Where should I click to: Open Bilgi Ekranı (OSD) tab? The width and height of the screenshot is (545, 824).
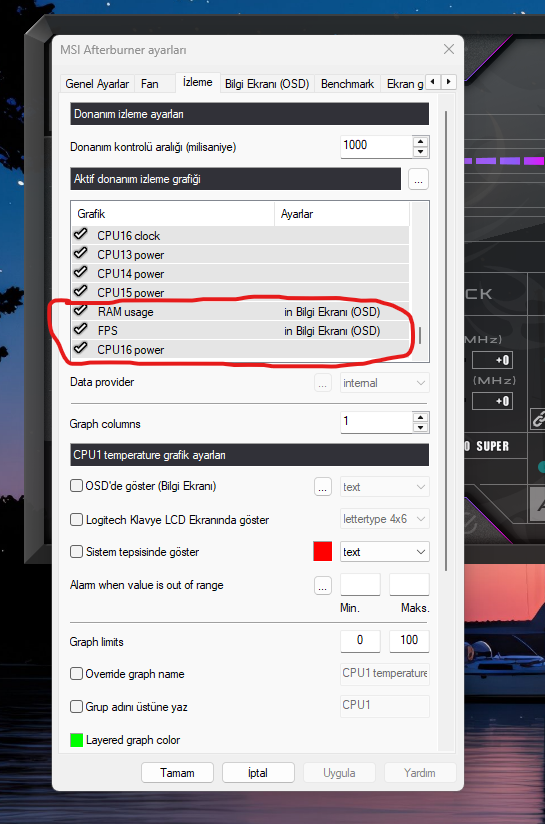(x=267, y=84)
